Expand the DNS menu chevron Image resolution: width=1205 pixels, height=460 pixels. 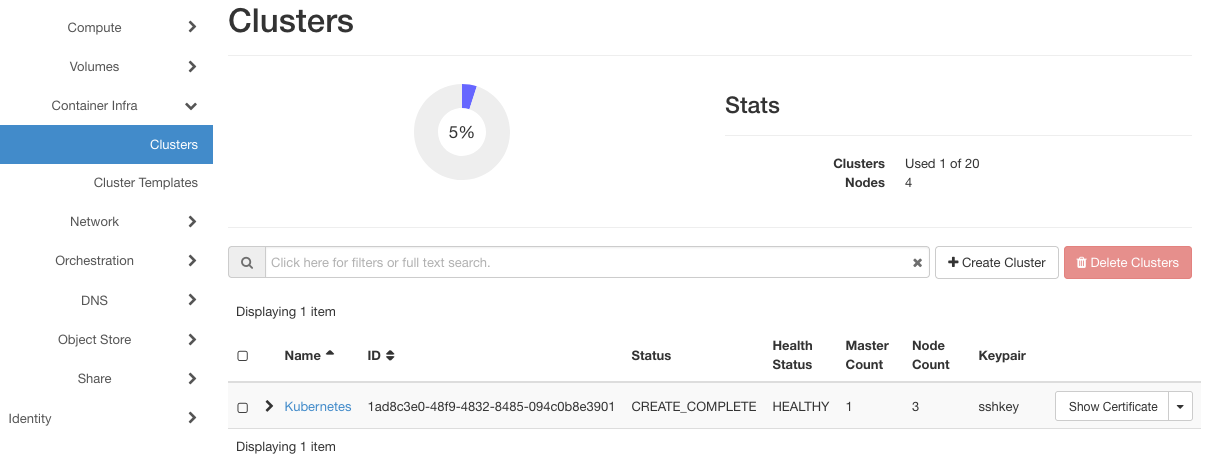[192, 300]
